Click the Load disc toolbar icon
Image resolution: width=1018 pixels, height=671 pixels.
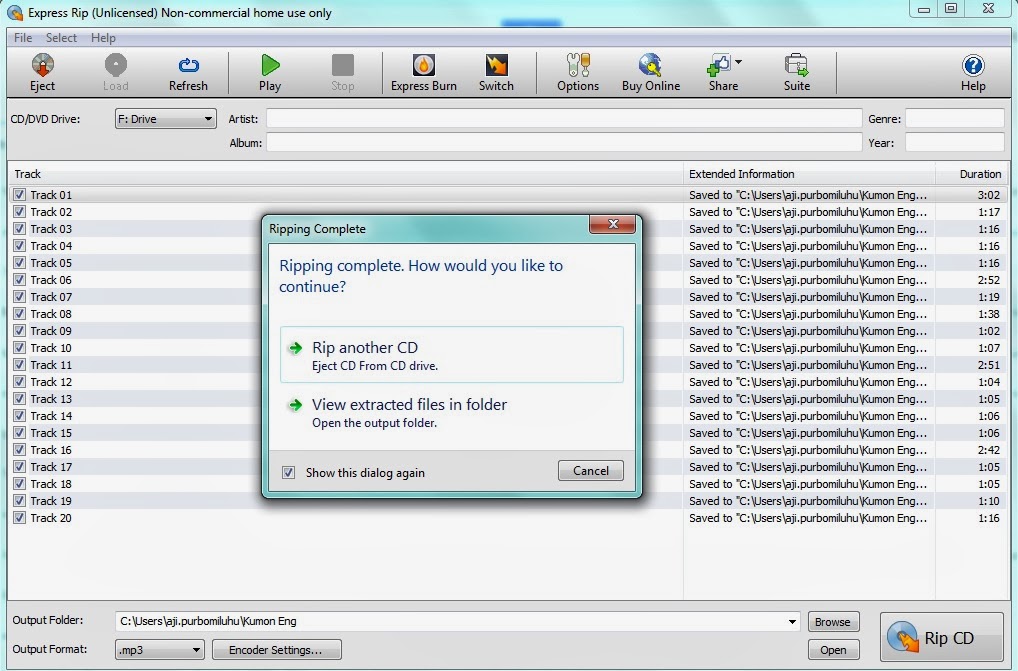(116, 66)
